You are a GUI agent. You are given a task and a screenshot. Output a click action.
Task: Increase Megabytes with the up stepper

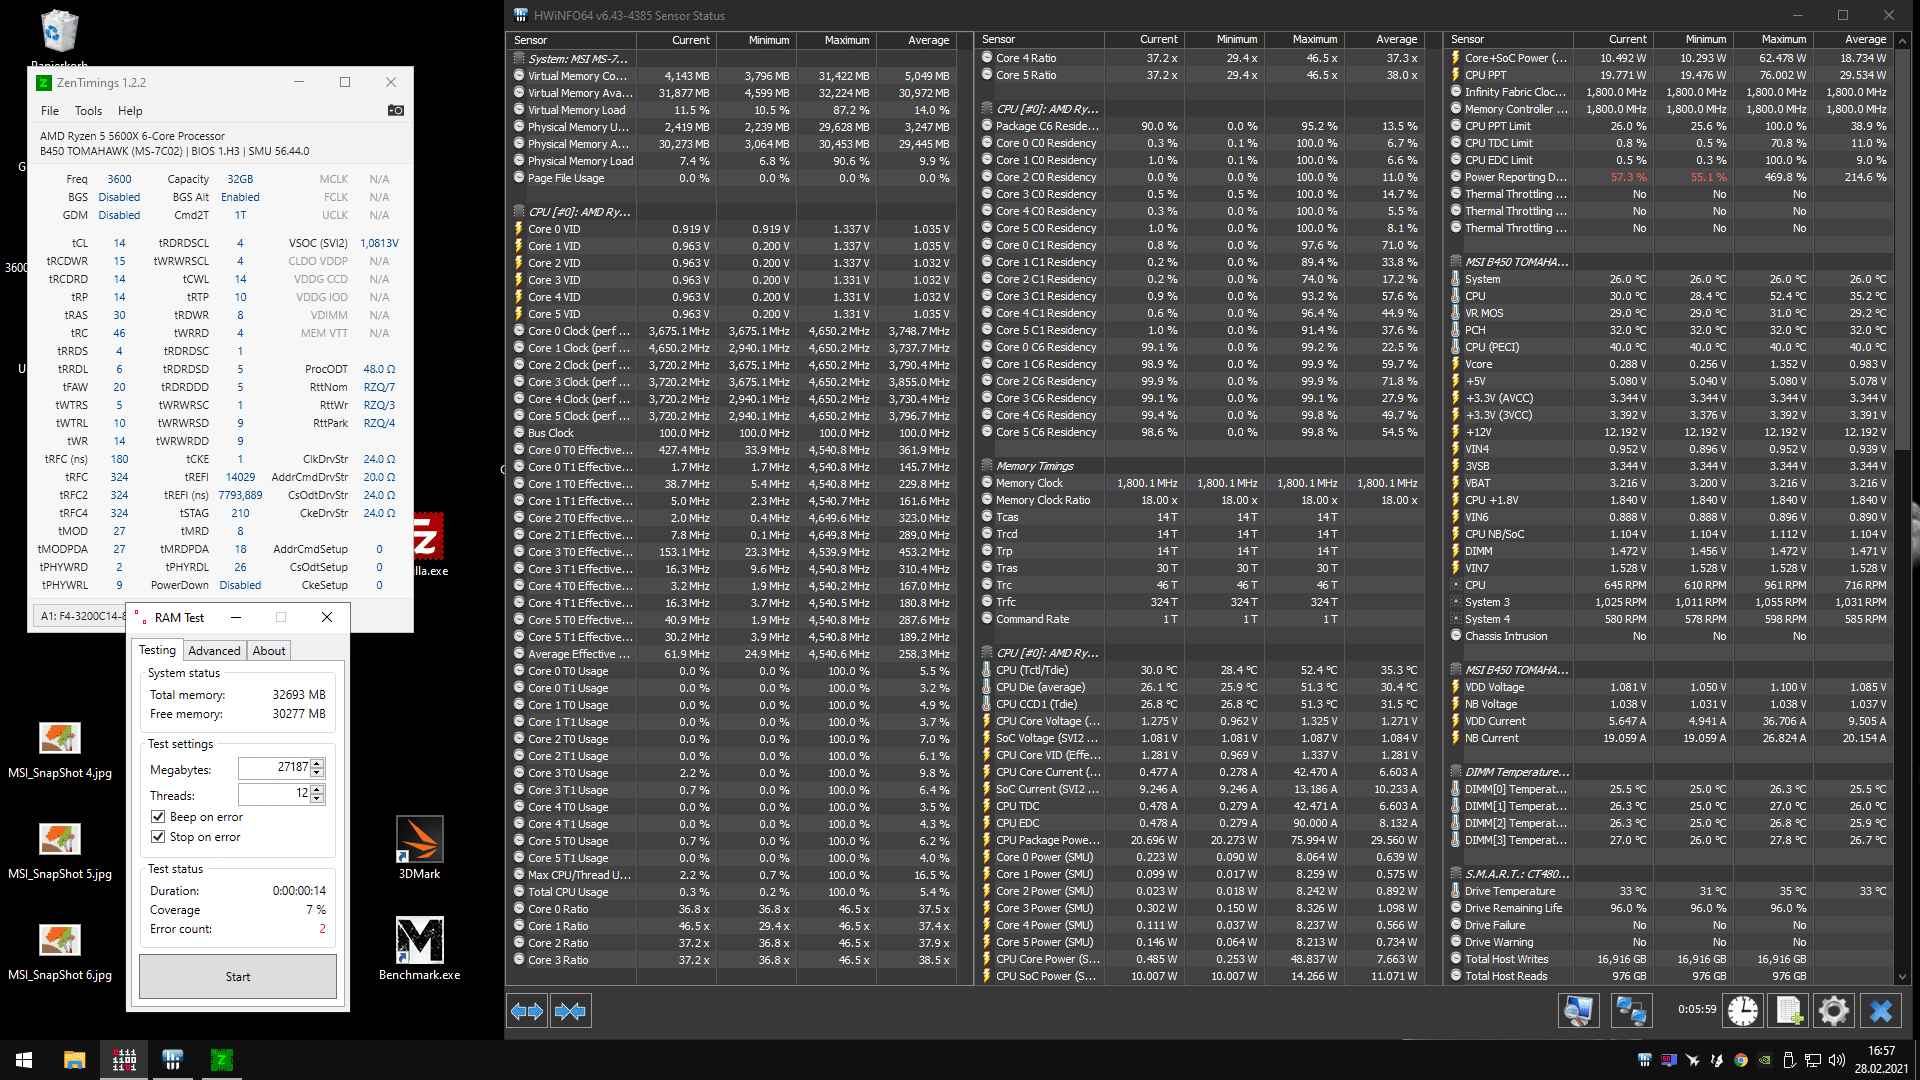click(x=318, y=763)
